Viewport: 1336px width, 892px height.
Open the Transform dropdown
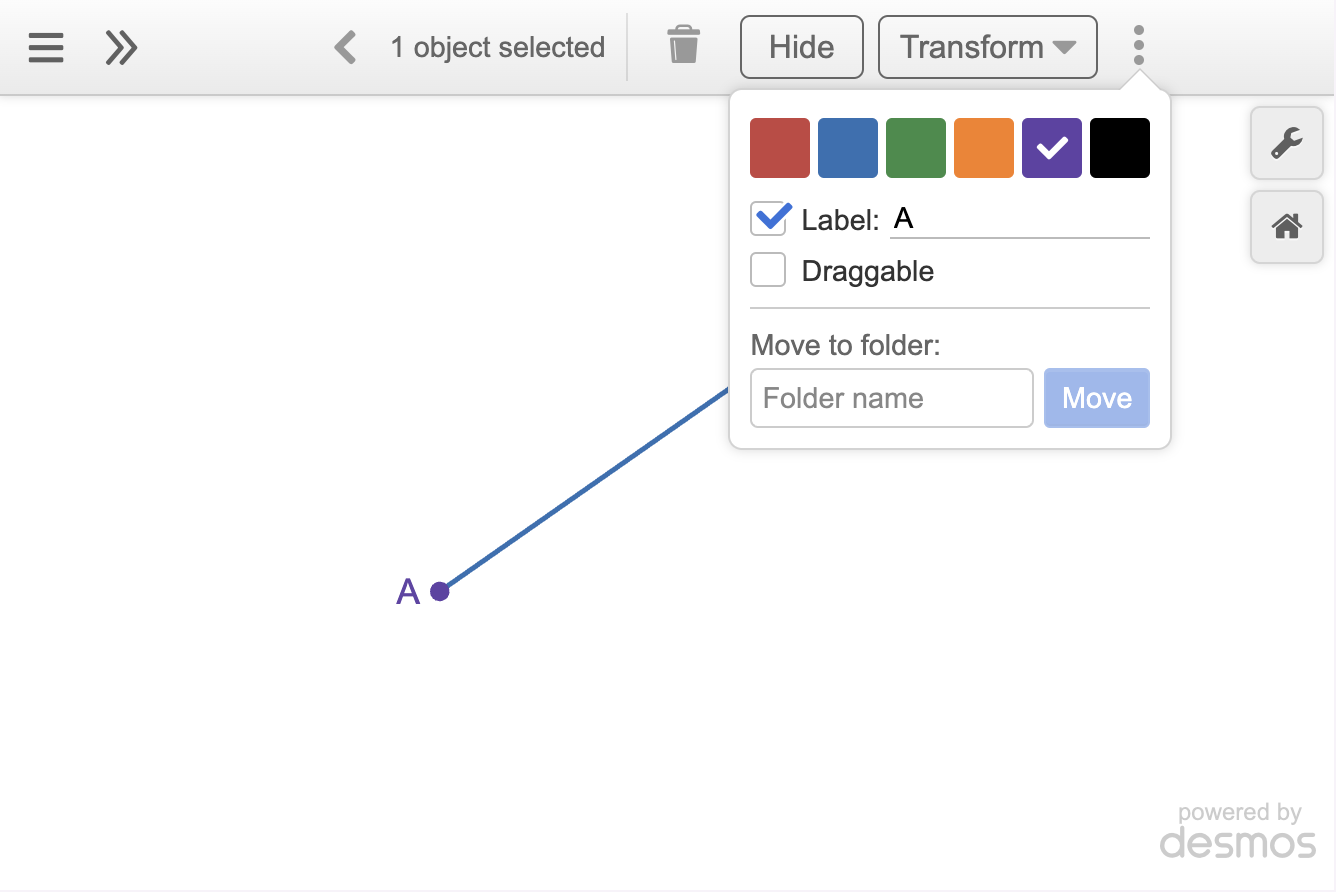click(987, 47)
